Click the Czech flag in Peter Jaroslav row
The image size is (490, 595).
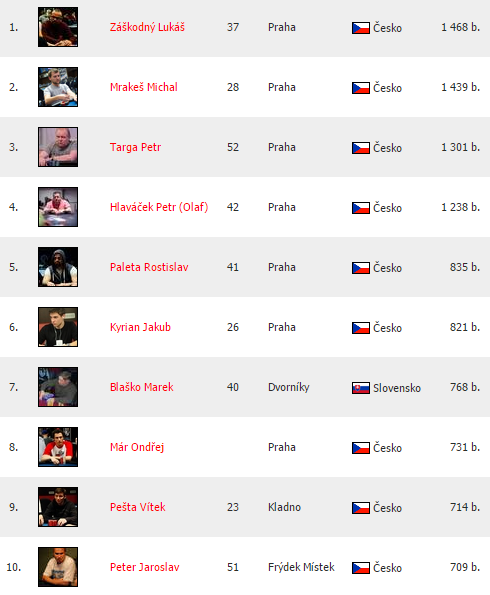[361, 568]
